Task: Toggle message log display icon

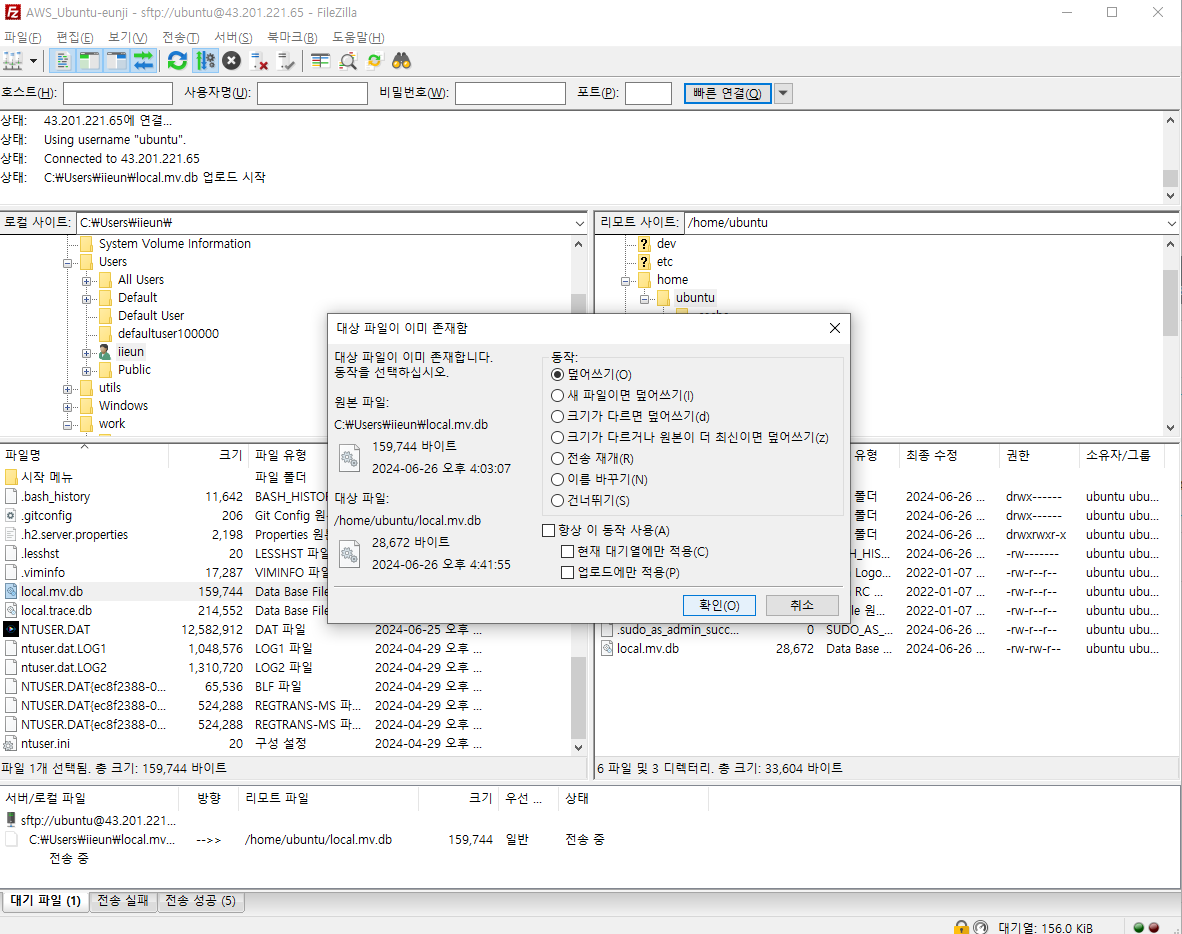Action: click(63, 61)
